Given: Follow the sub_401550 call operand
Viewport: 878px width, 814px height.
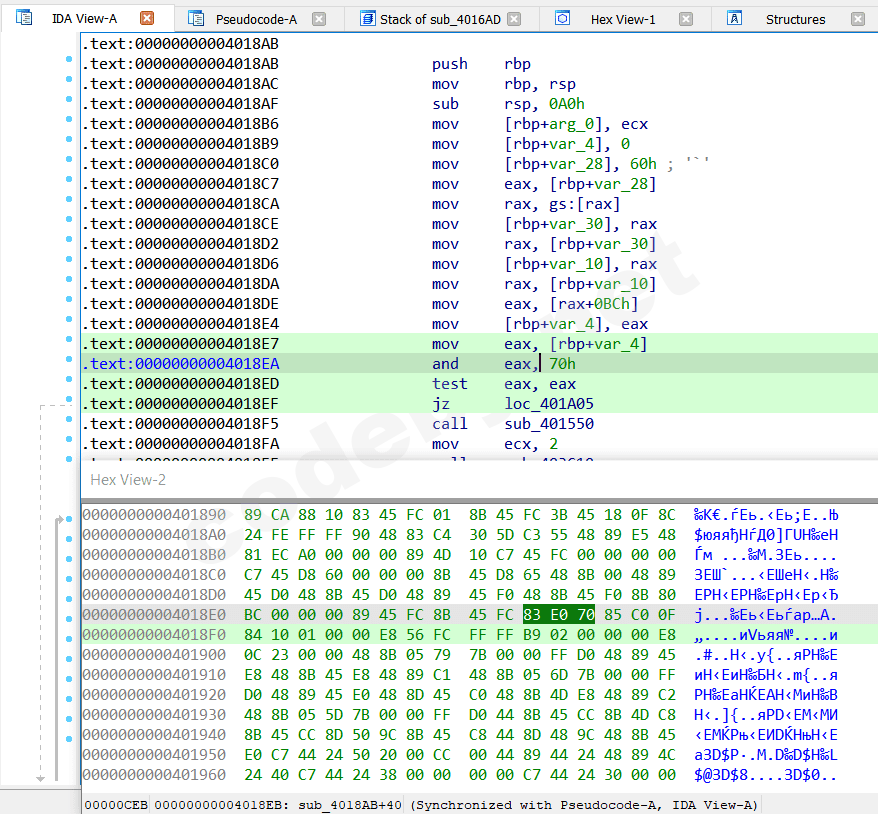Looking at the screenshot, I should click(549, 424).
